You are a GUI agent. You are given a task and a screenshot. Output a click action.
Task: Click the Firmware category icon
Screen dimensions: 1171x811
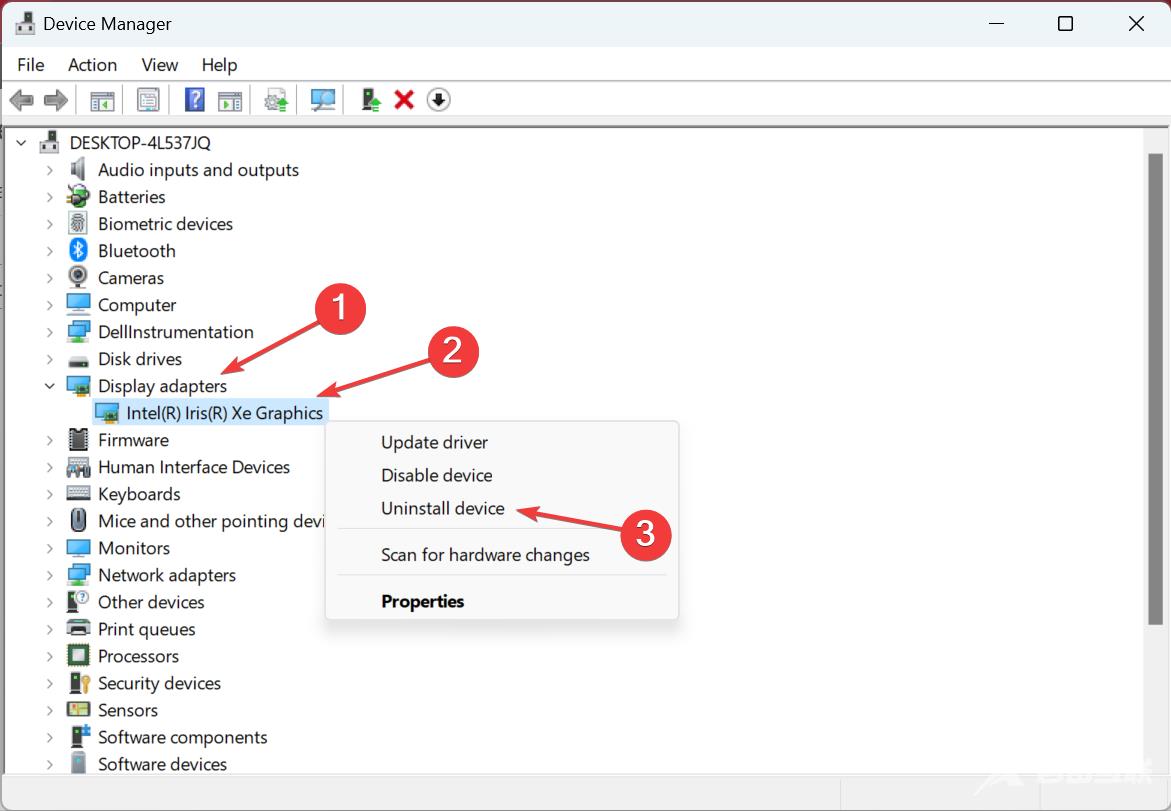coord(78,439)
